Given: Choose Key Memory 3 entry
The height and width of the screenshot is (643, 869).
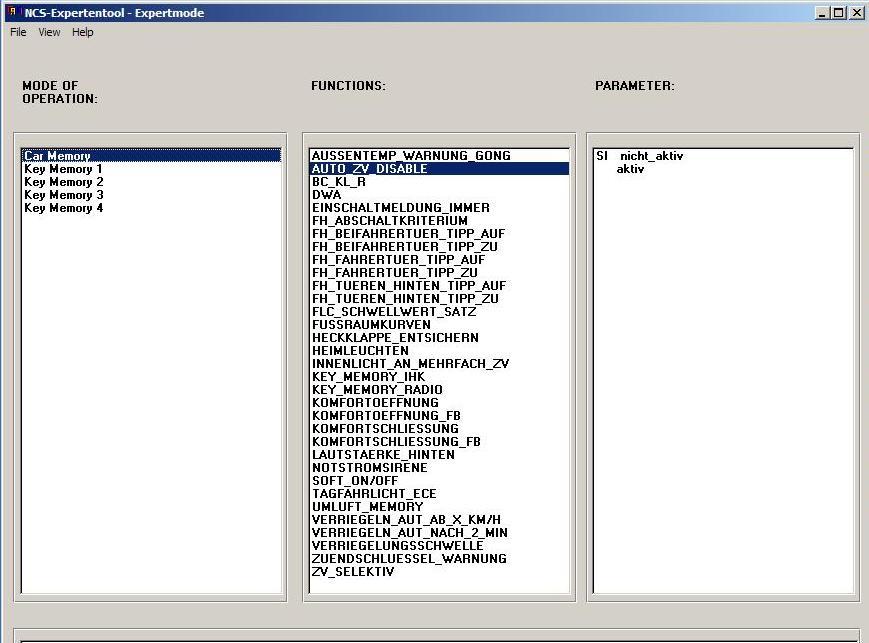Looking at the screenshot, I should pyautogui.click(x=63, y=195).
